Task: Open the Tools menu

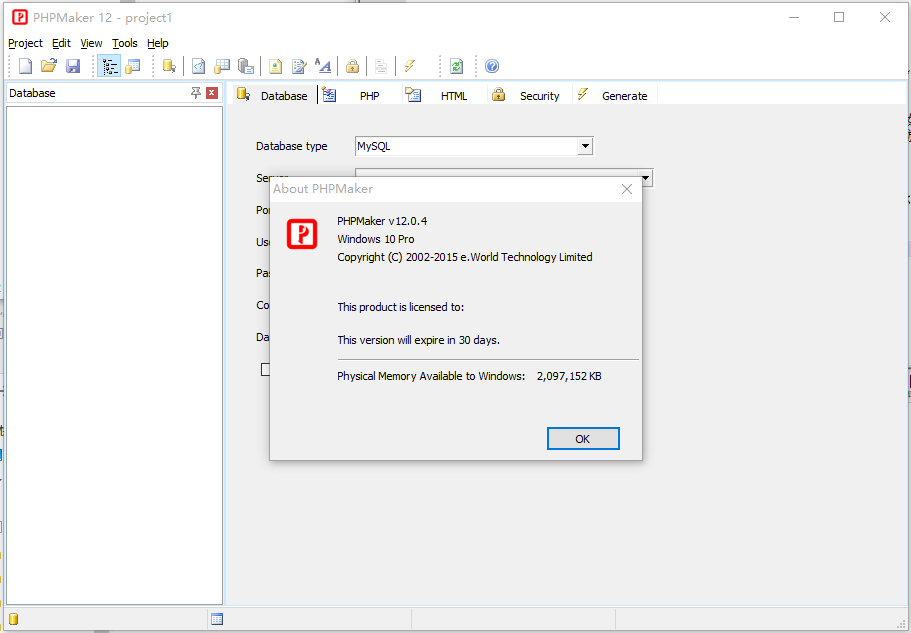Action: click(x=125, y=43)
